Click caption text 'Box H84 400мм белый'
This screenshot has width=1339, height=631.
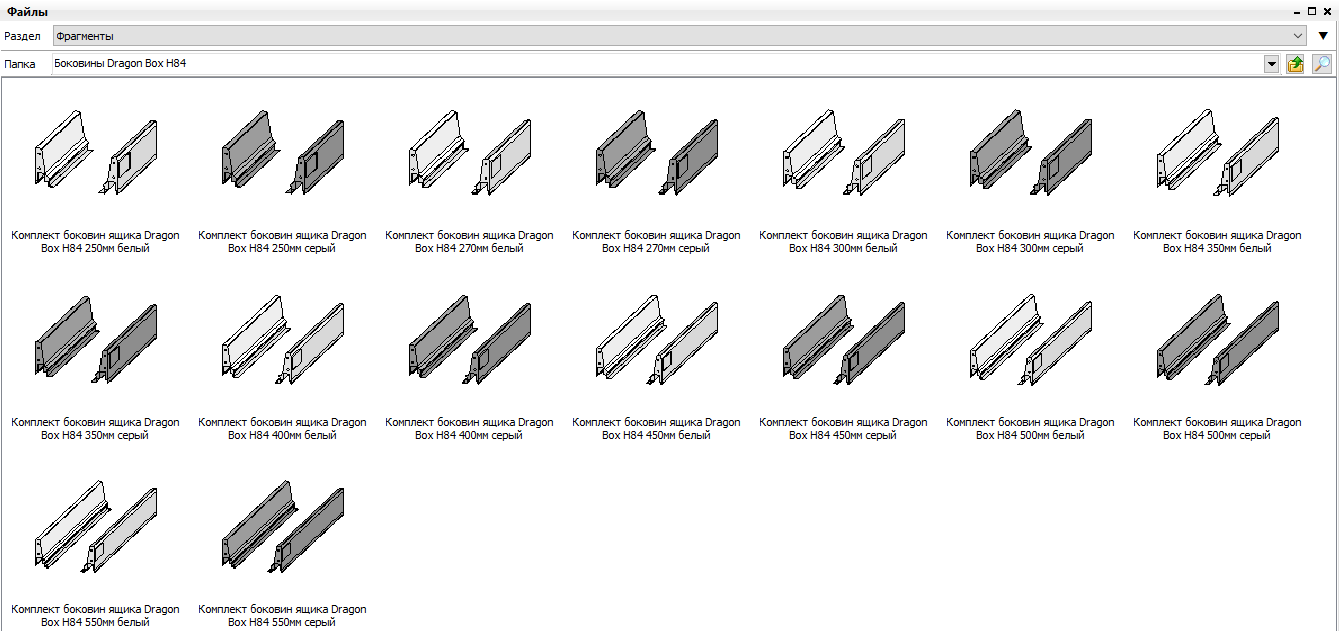tap(283, 436)
